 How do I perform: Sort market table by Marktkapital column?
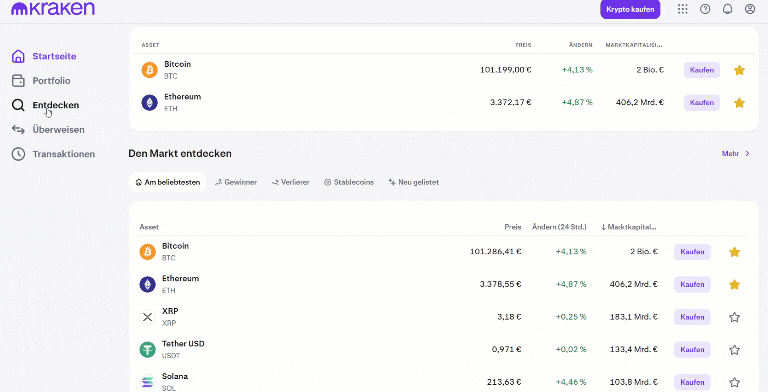click(x=629, y=227)
